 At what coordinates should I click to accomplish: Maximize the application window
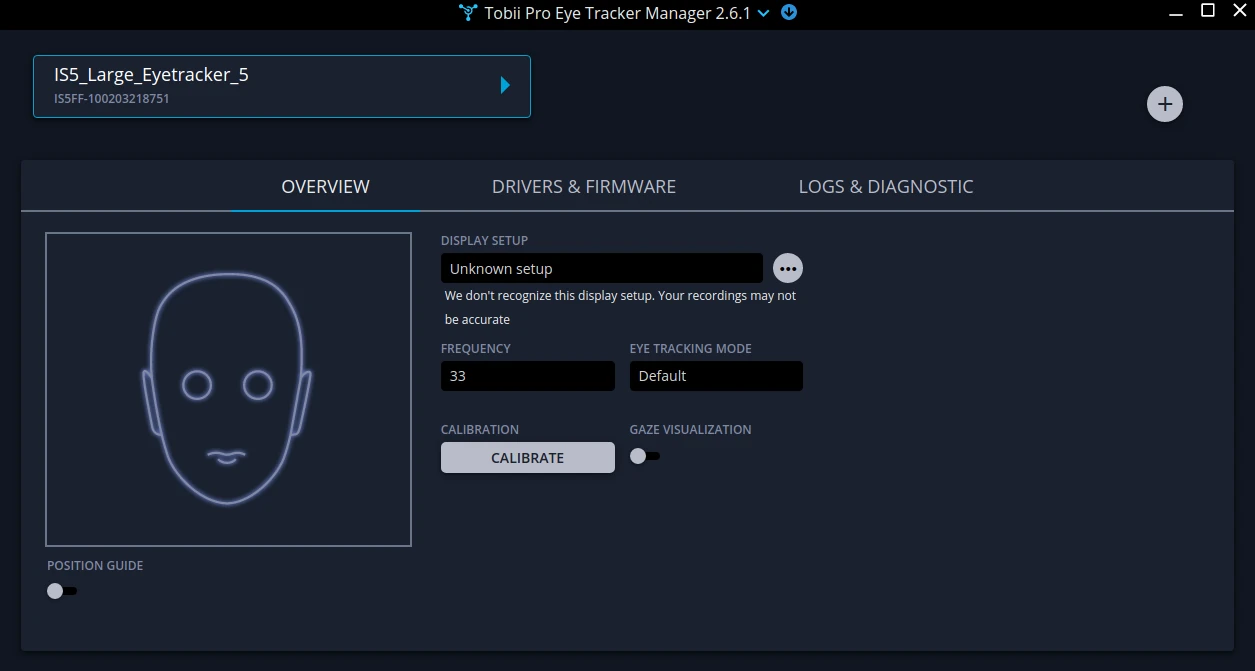[x=1208, y=11]
